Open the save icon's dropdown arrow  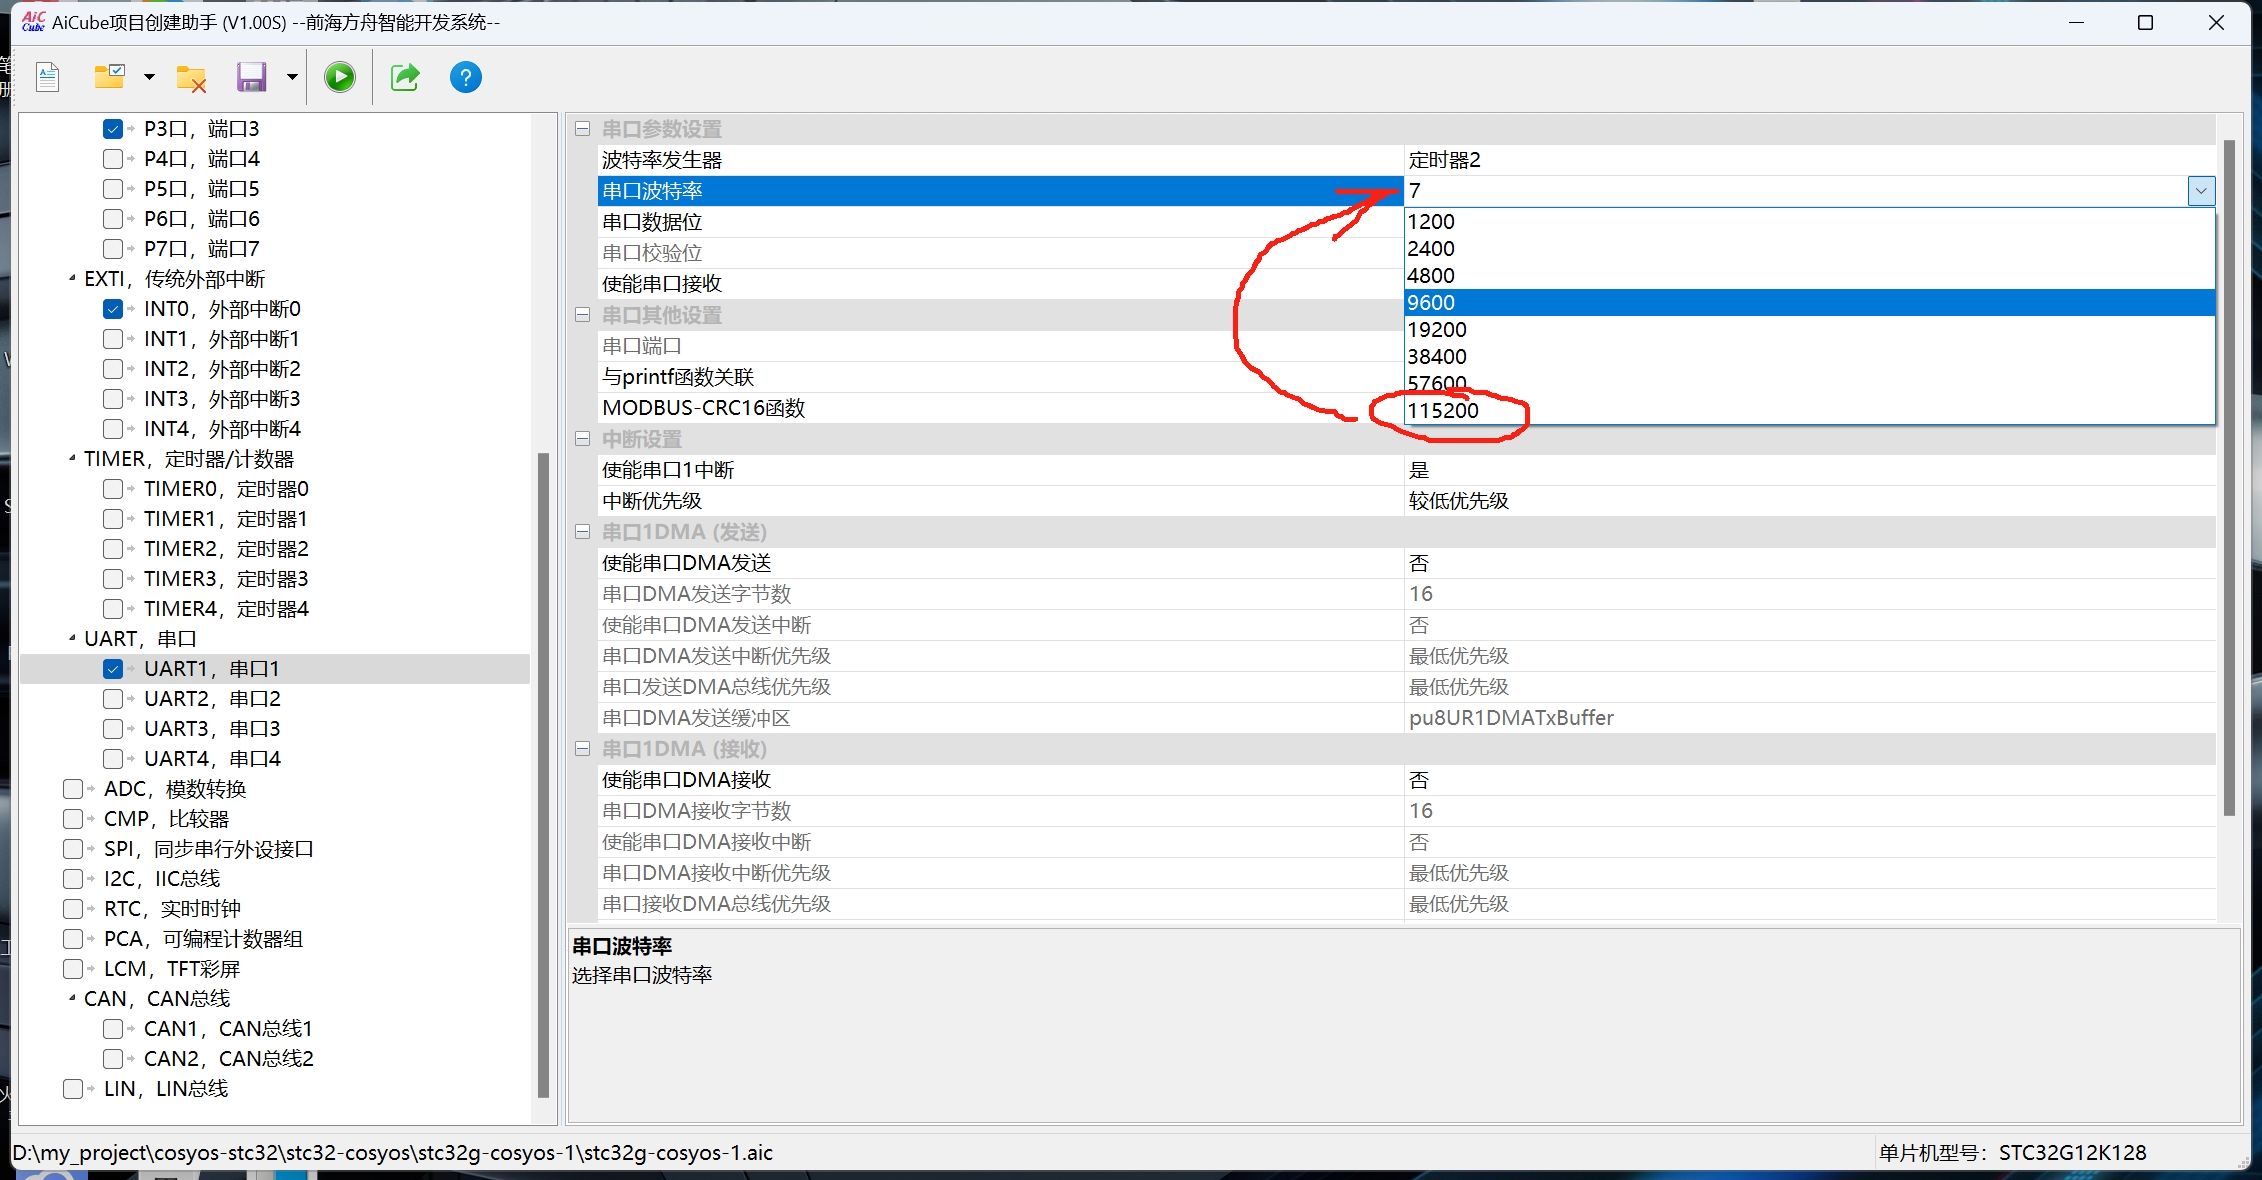(292, 77)
